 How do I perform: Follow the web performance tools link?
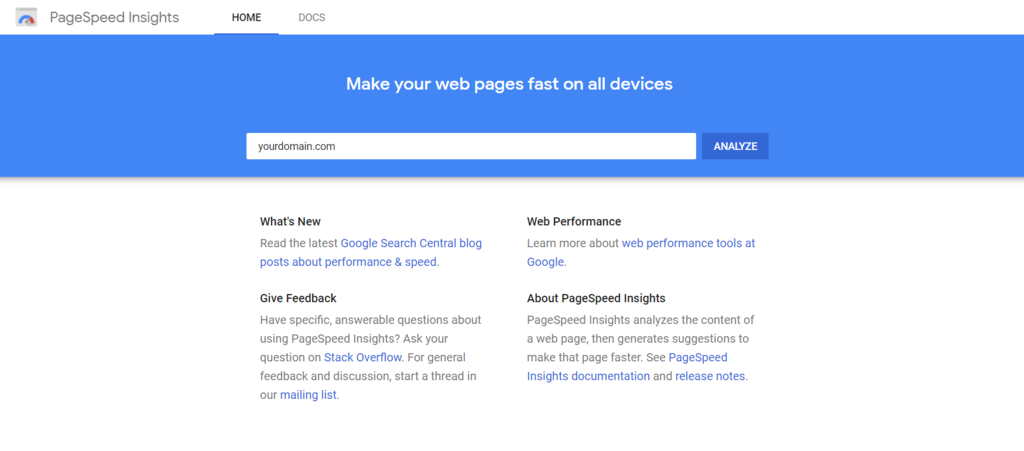[x=688, y=242]
